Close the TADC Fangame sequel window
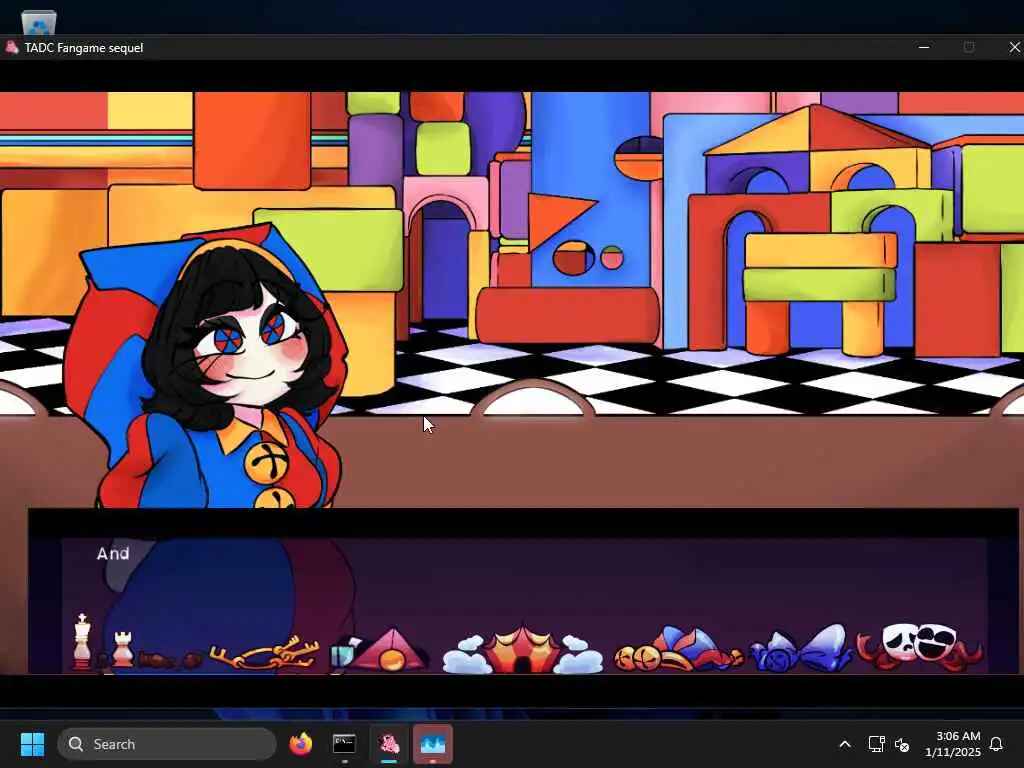The width and height of the screenshot is (1024, 768). (x=1014, y=47)
